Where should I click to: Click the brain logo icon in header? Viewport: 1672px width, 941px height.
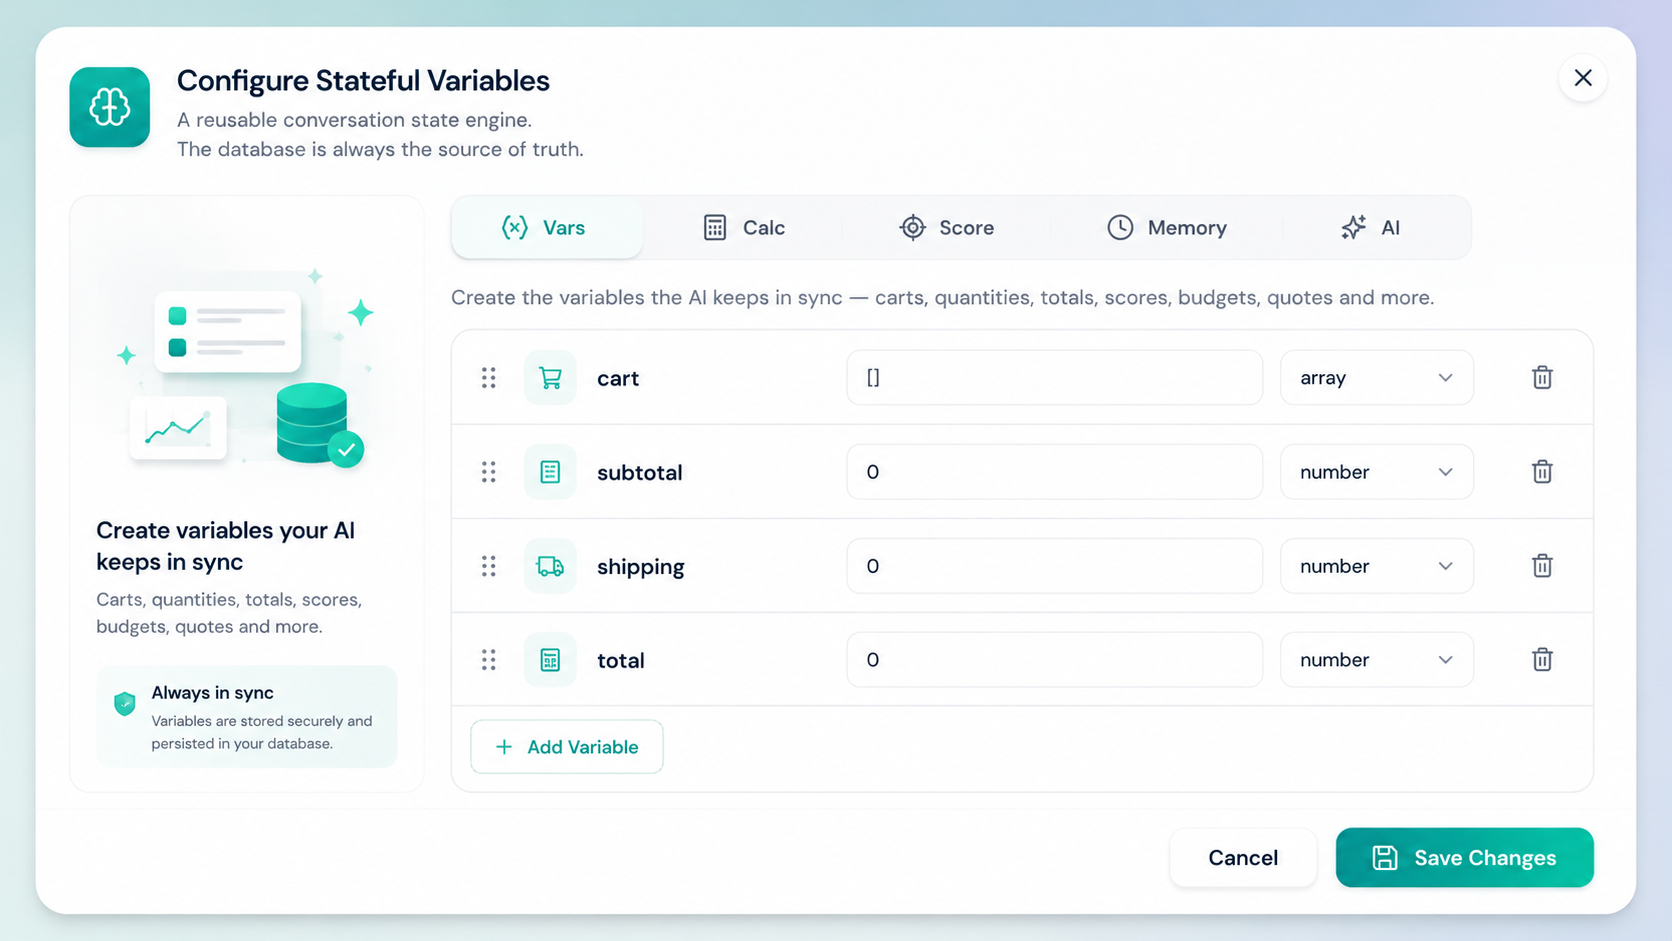point(110,107)
